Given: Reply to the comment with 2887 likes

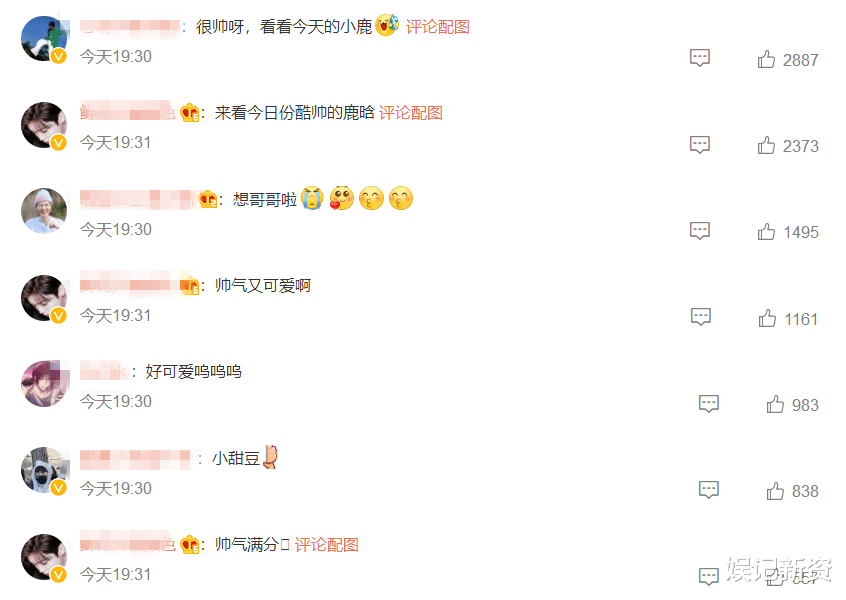Looking at the screenshot, I should [700, 58].
